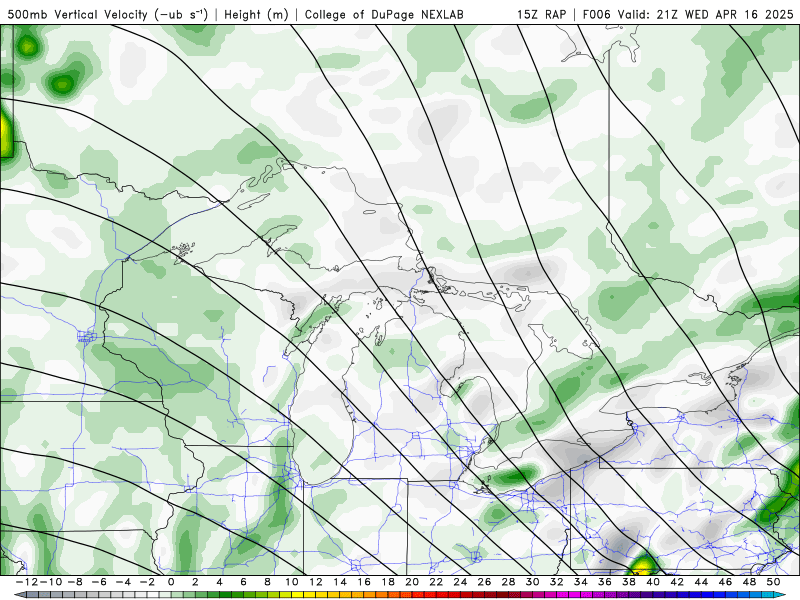Click the '30' value on the color scale
This screenshot has height=600, width=800.
532,582
